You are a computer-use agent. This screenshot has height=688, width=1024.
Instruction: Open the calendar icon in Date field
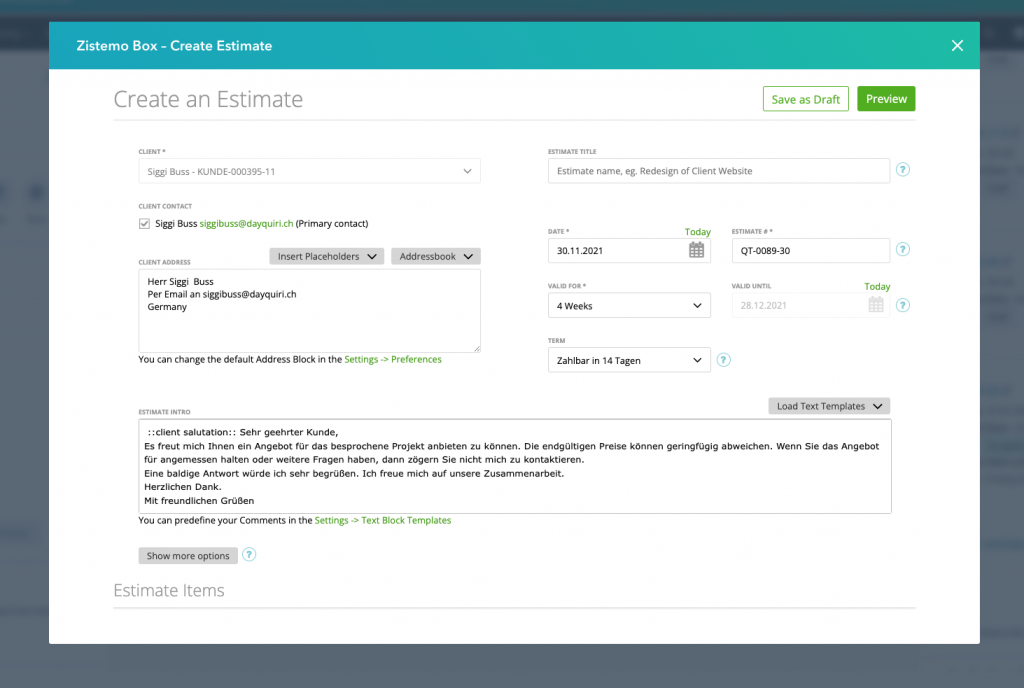tap(696, 250)
